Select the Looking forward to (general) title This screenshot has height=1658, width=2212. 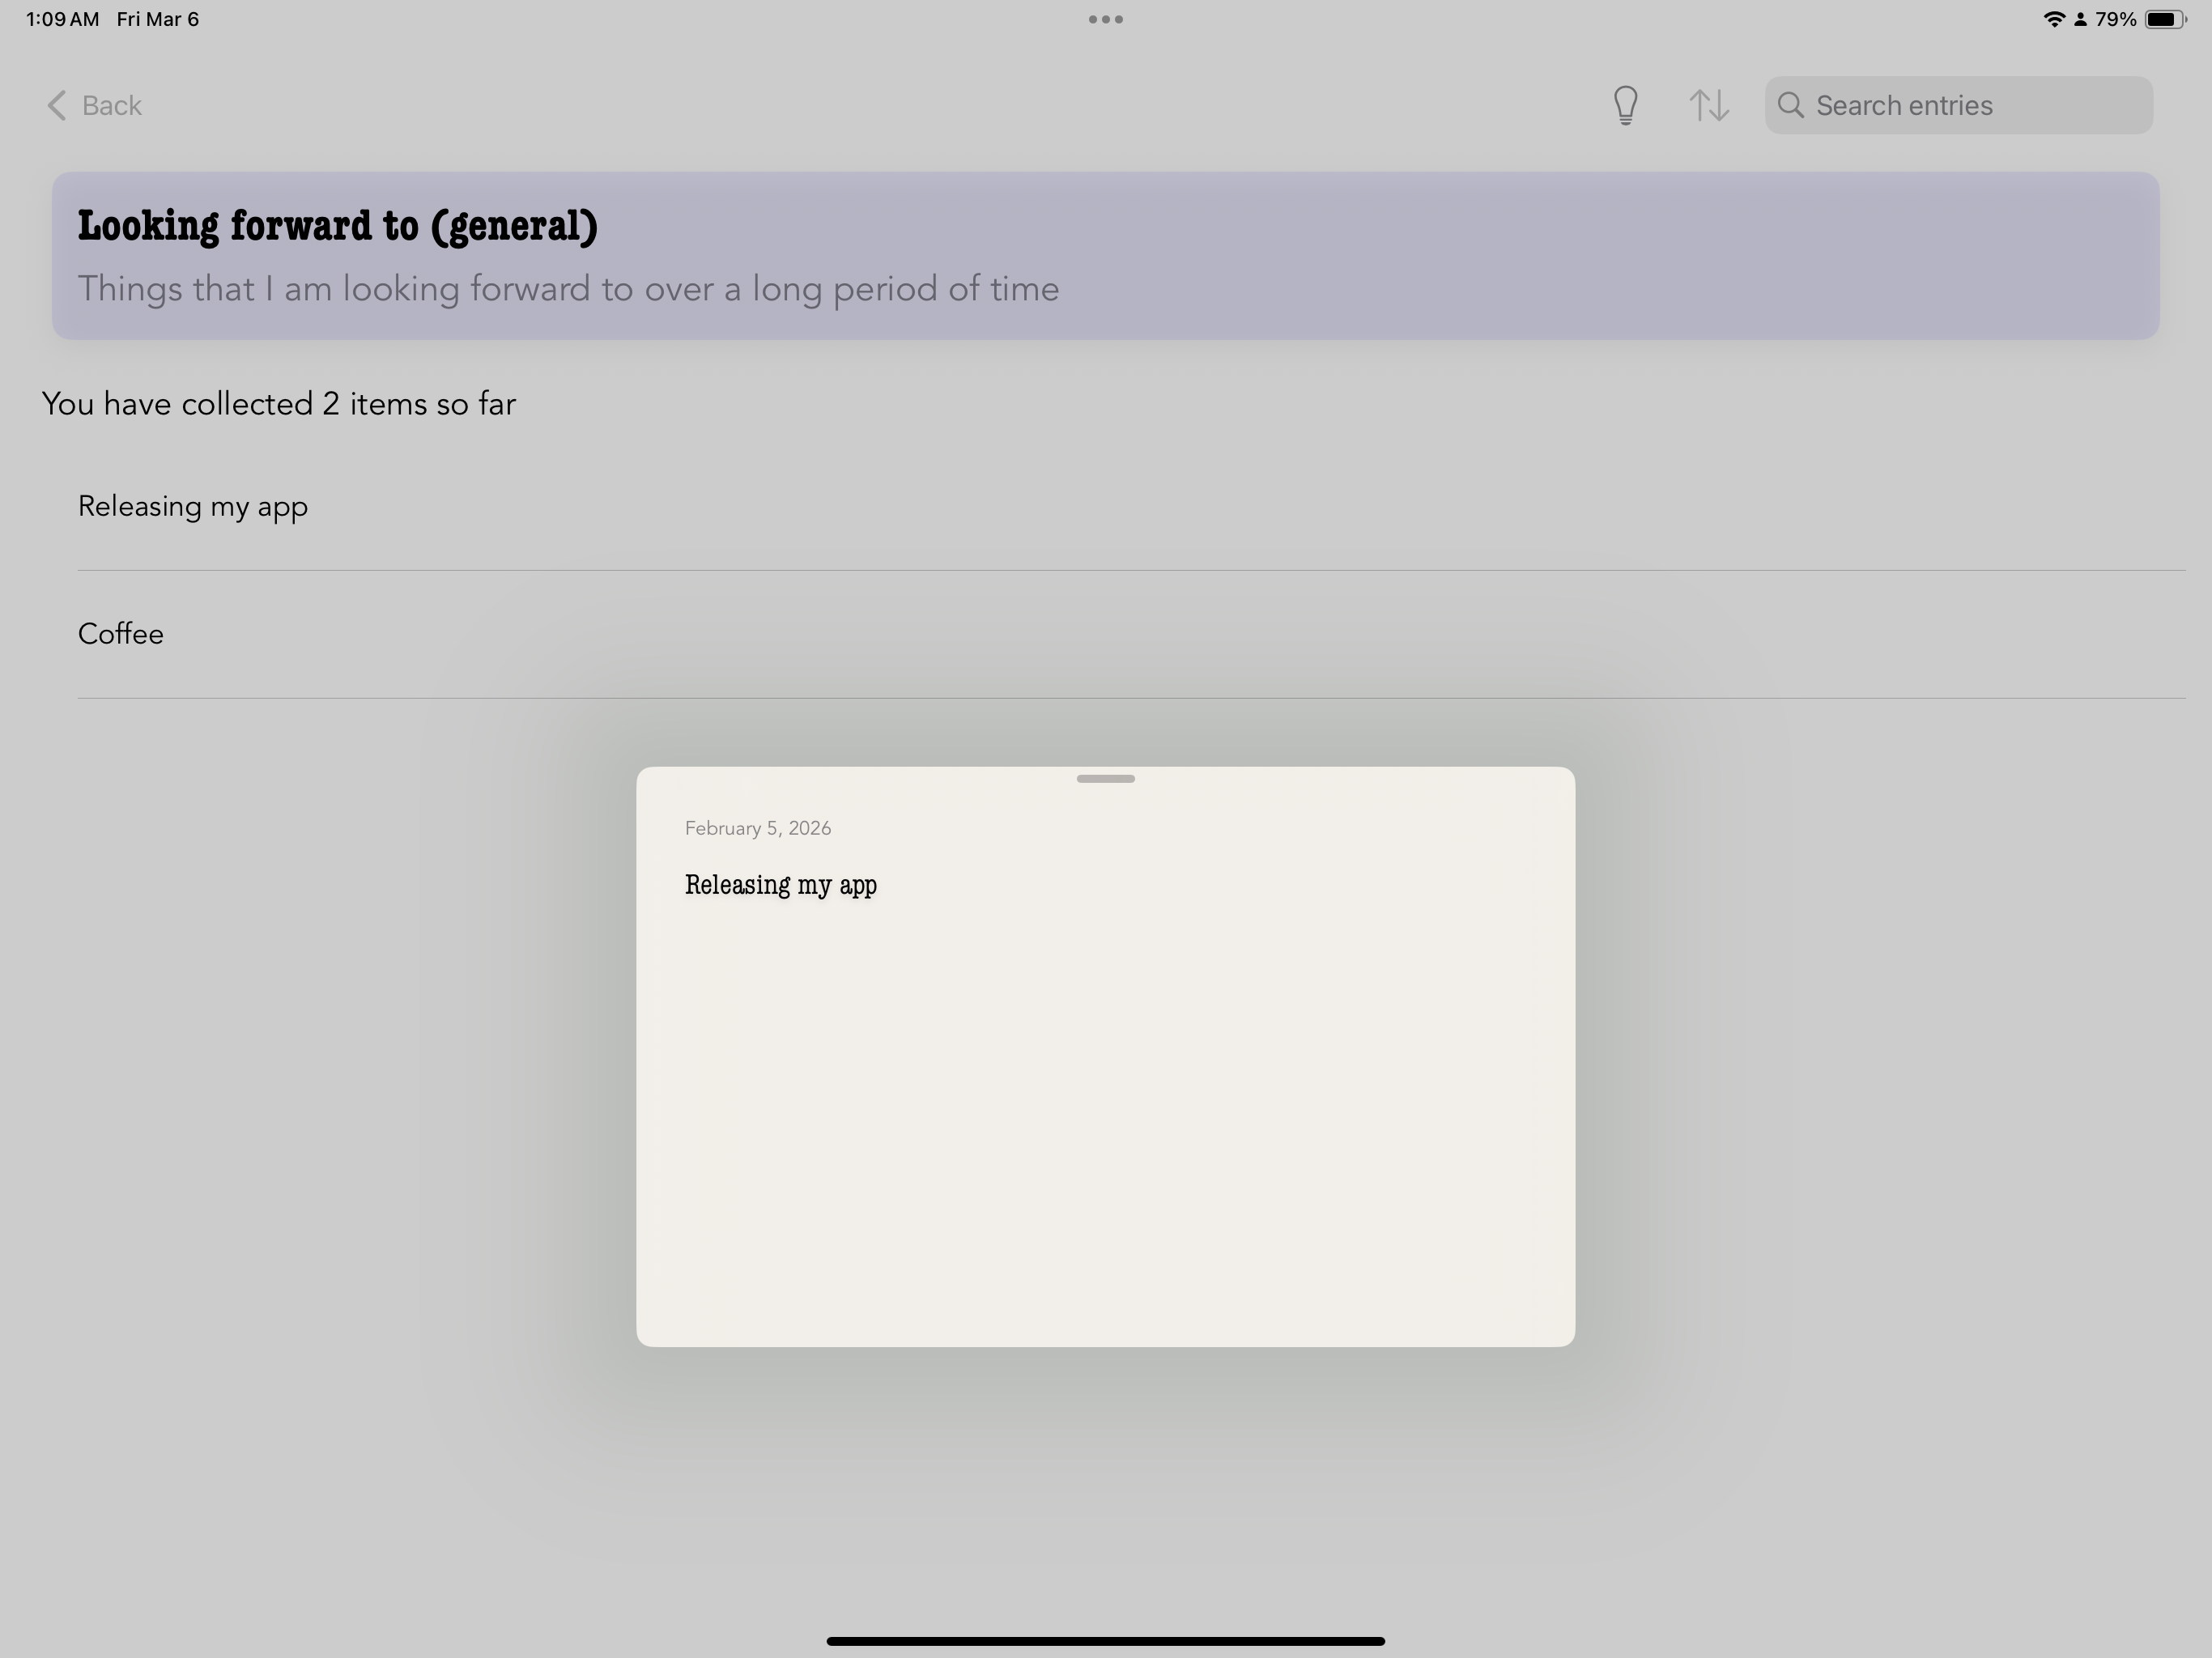[x=338, y=226]
